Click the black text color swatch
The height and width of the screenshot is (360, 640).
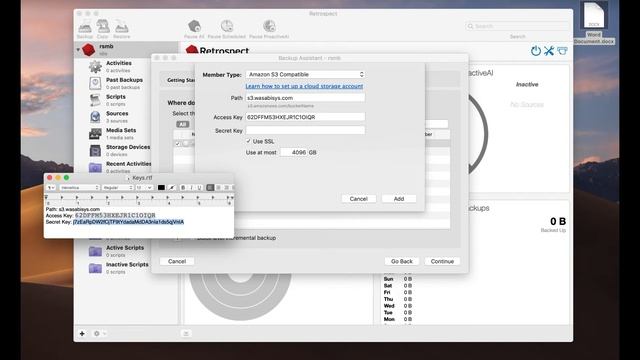(x=161, y=187)
